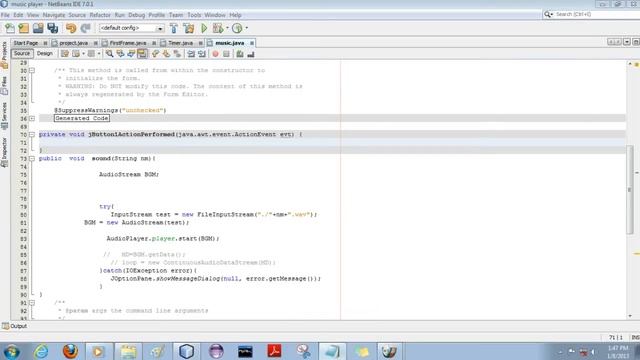
Task: Open the Output panel
Action: pyautogui.click(x=15, y=326)
